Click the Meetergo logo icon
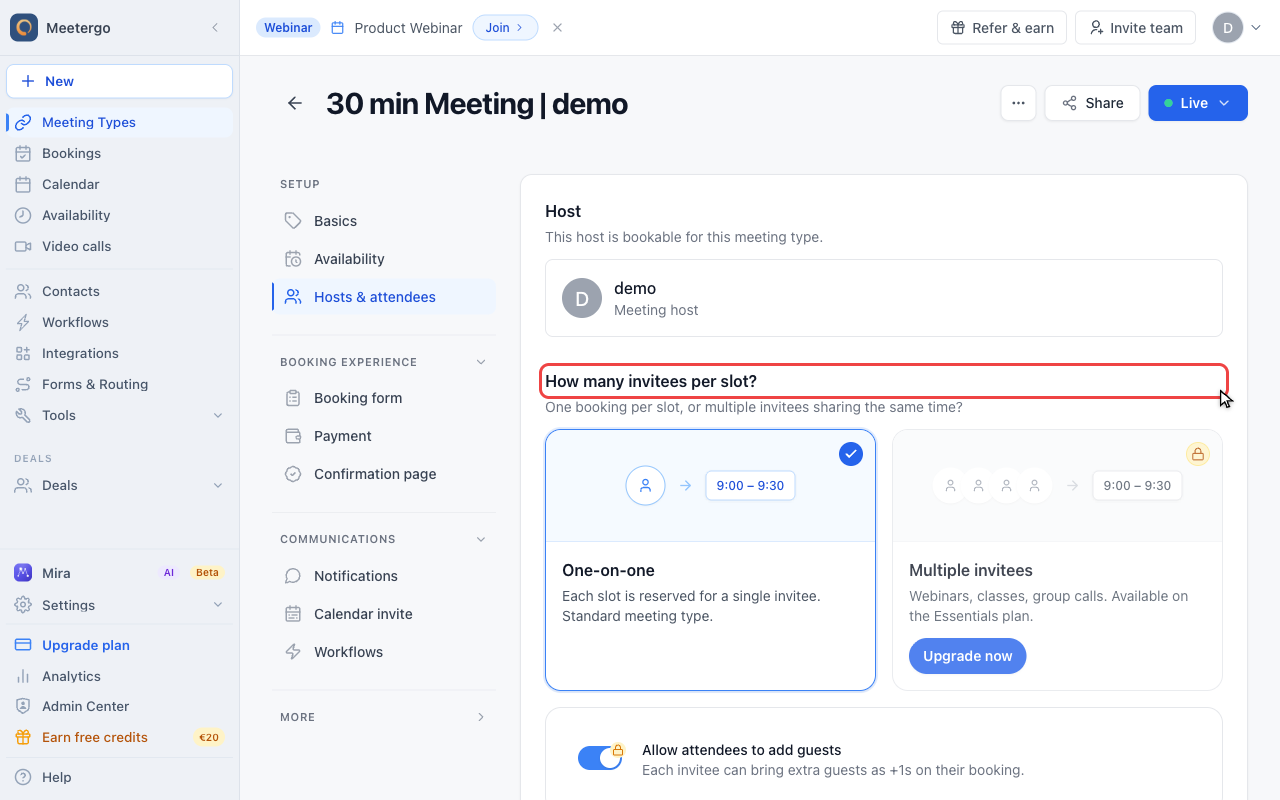The height and width of the screenshot is (800, 1280). click(x=24, y=28)
